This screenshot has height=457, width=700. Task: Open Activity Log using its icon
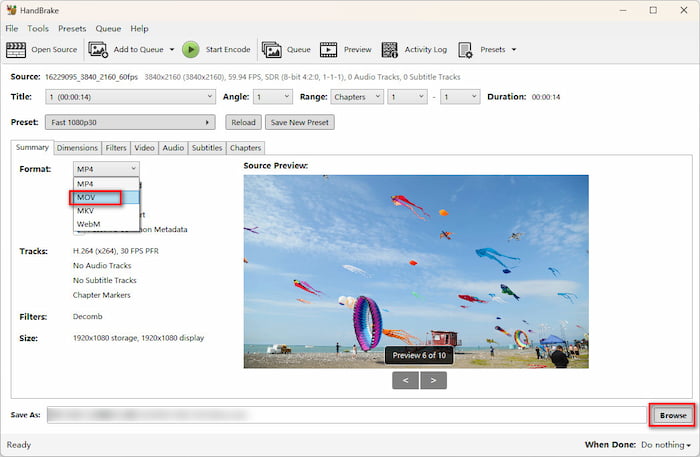pos(389,50)
